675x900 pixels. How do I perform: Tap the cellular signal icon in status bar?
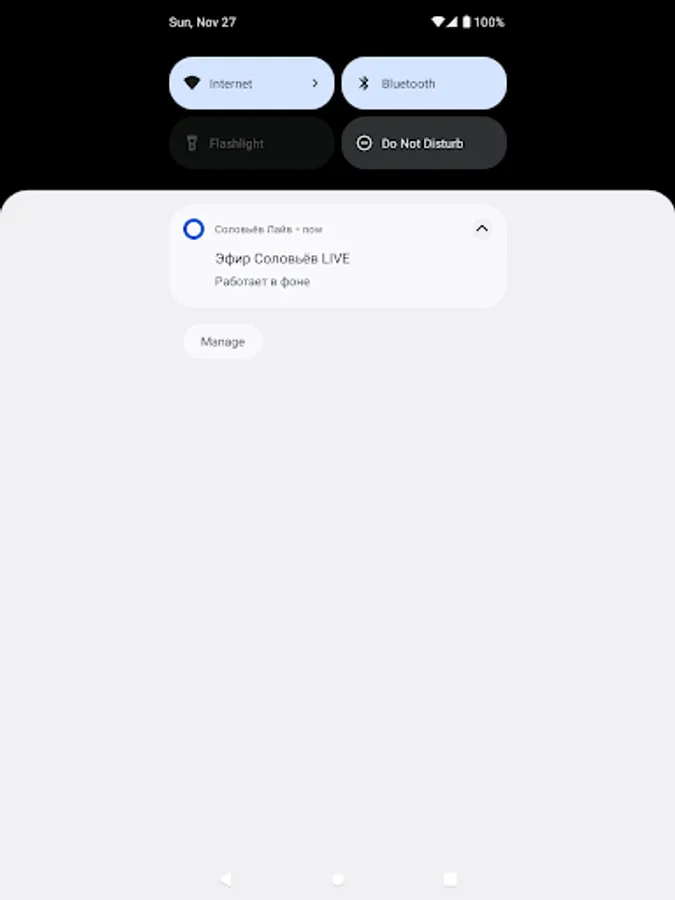tap(452, 22)
